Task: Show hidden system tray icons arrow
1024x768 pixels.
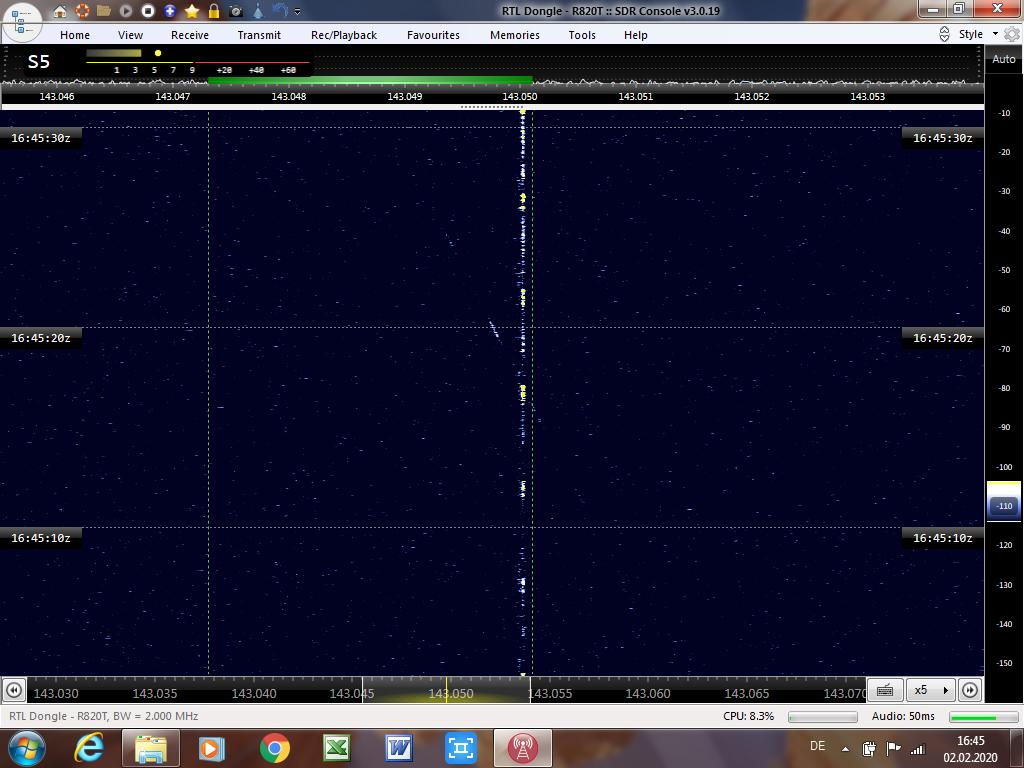Action: (846, 749)
